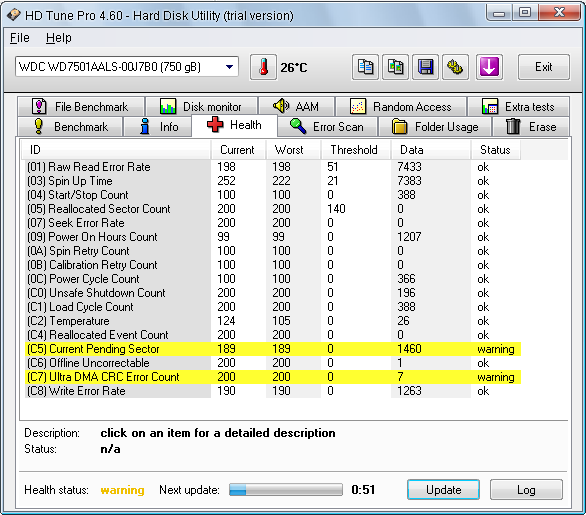
Task: Open the Log button
Action: click(526, 490)
